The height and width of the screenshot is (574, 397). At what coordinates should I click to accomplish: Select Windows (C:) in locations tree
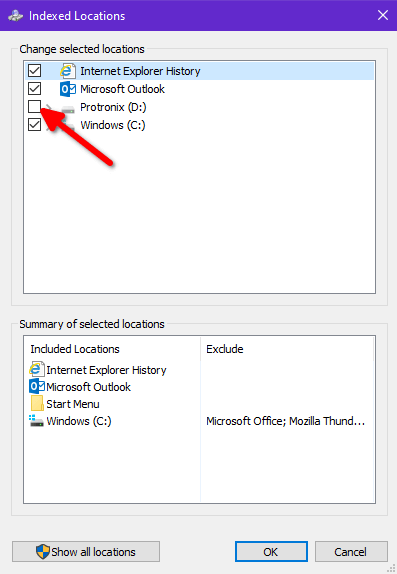coord(113,125)
